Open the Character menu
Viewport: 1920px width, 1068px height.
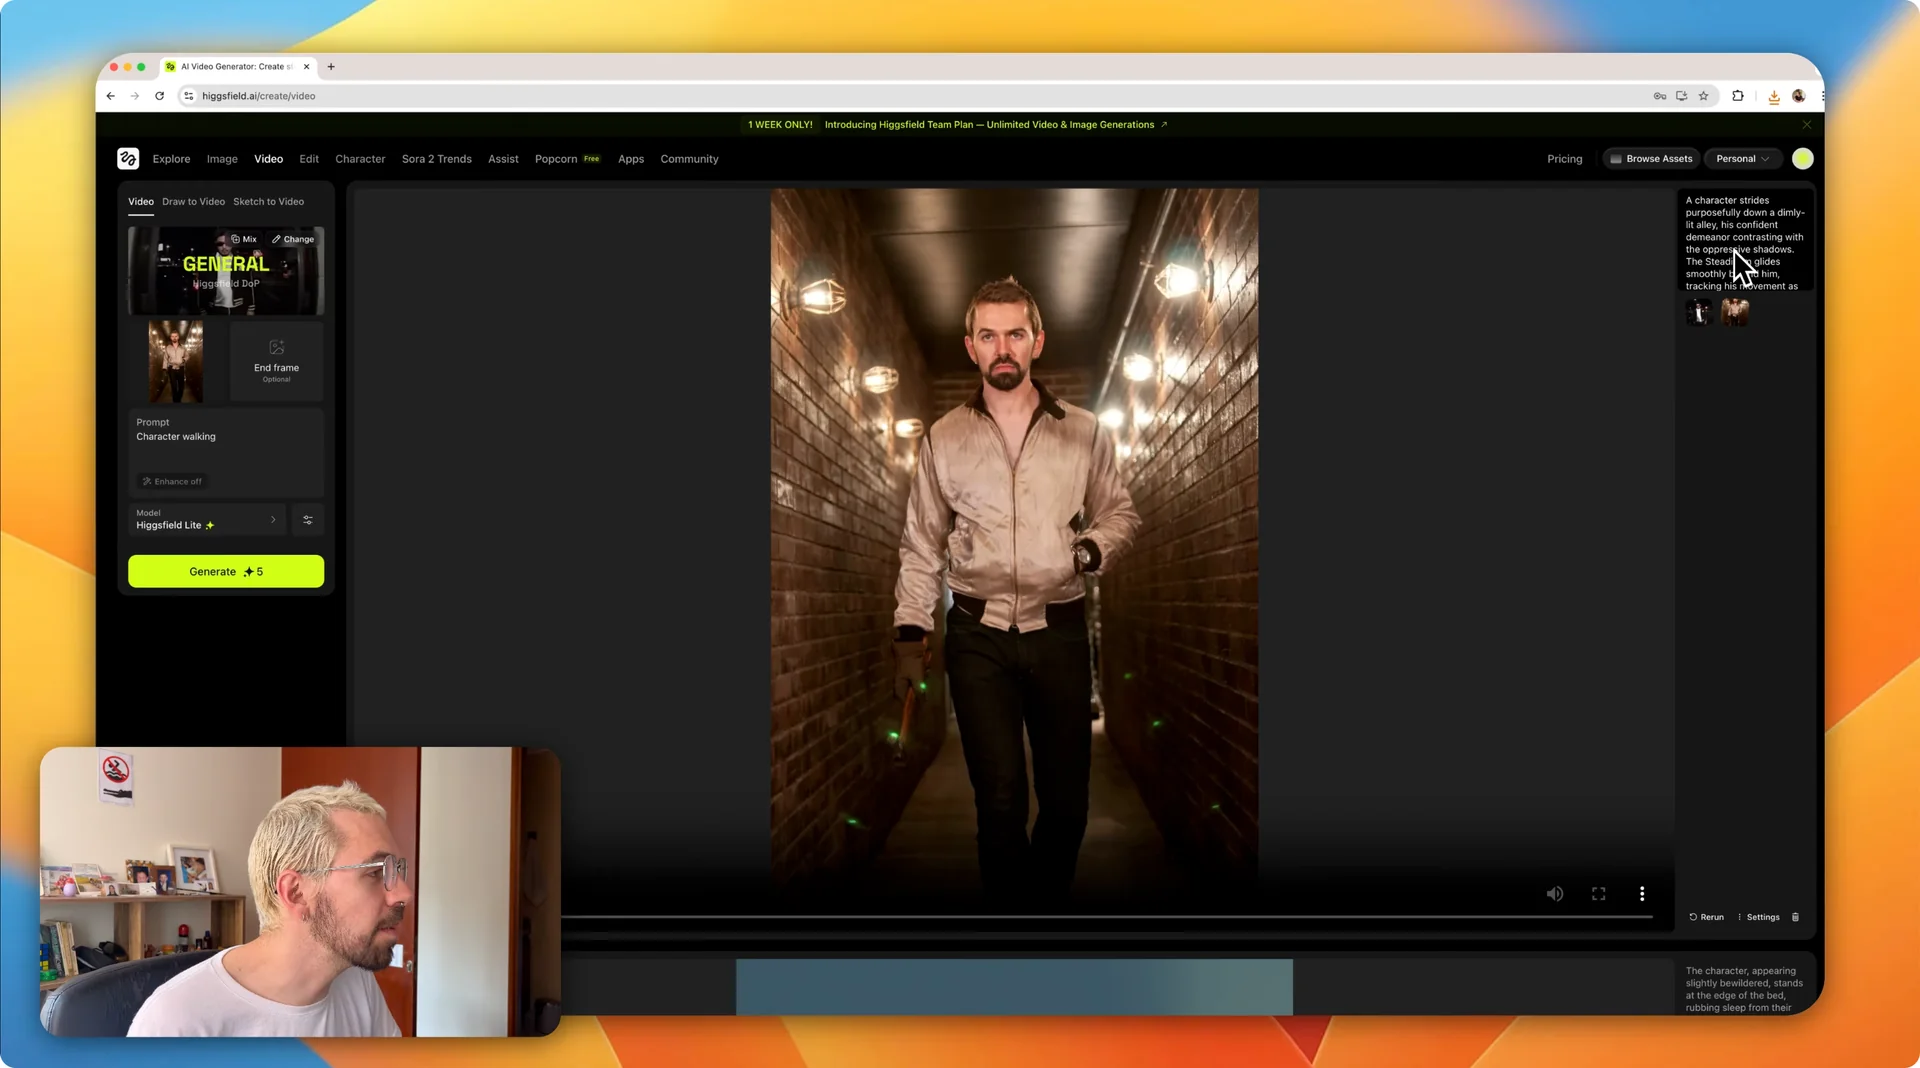point(360,159)
